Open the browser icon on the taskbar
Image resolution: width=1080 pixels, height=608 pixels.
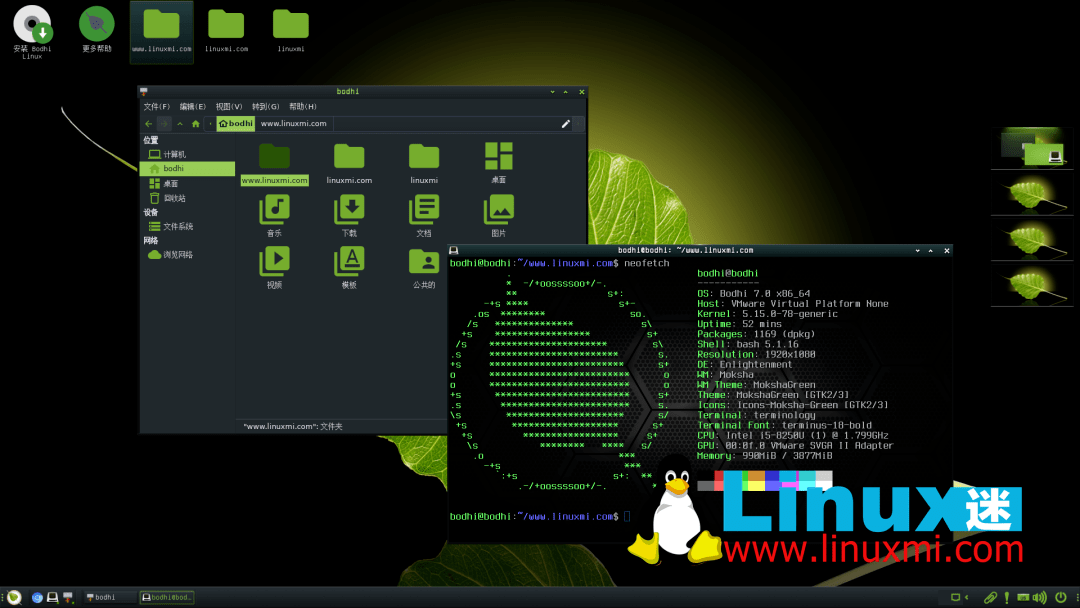(37, 597)
